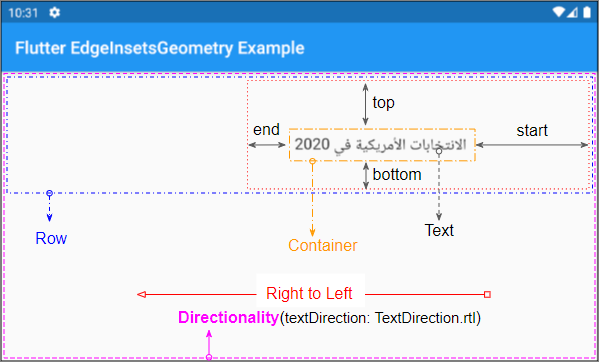Click the settings gear icon in status bar
Image resolution: width=599 pixels, height=362 pixels.
click(55, 13)
